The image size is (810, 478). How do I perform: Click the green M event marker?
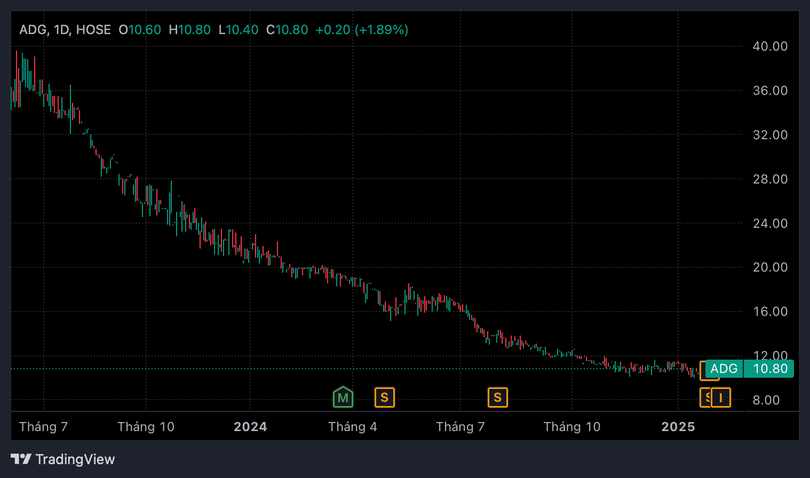[x=343, y=397]
